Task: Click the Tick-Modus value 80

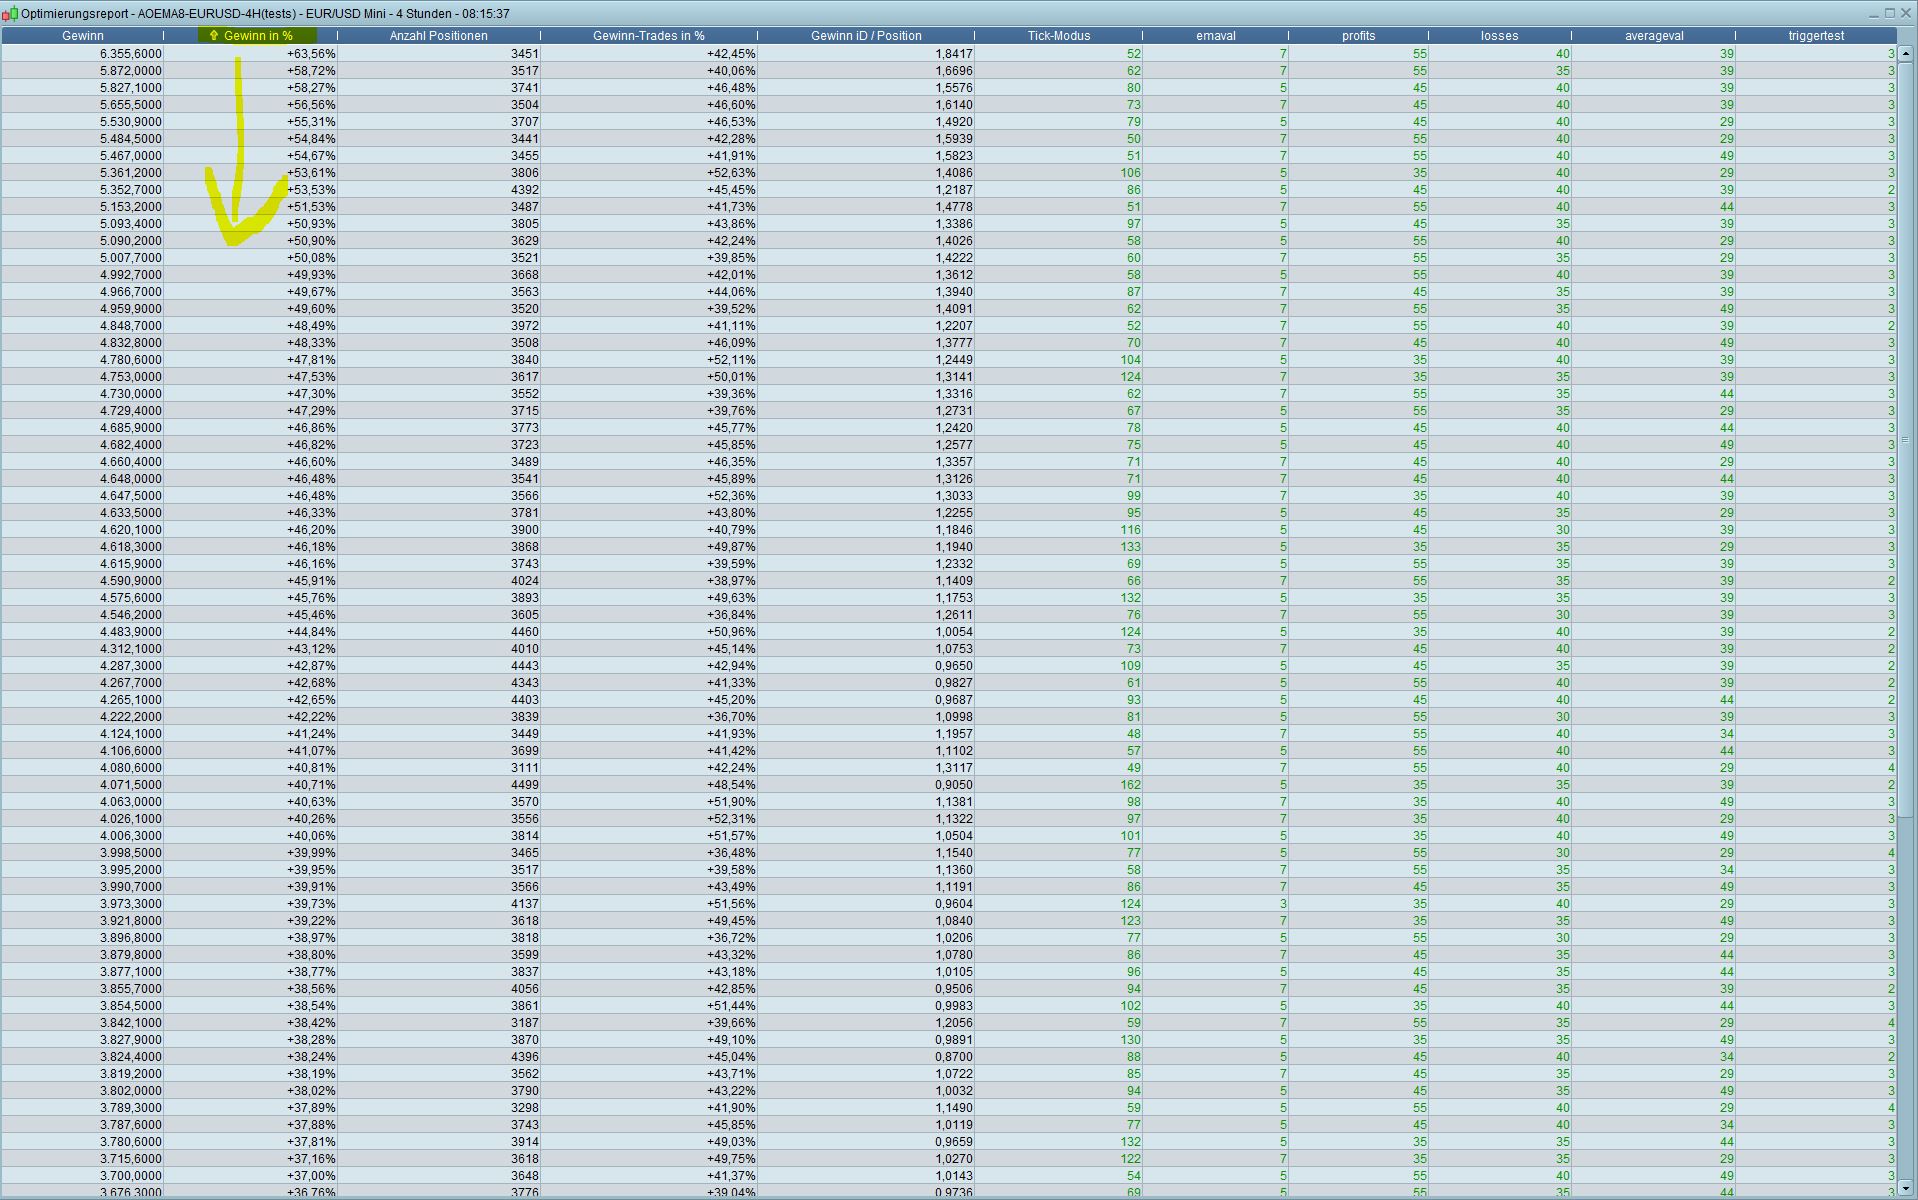Action: pyautogui.click(x=1133, y=88)
